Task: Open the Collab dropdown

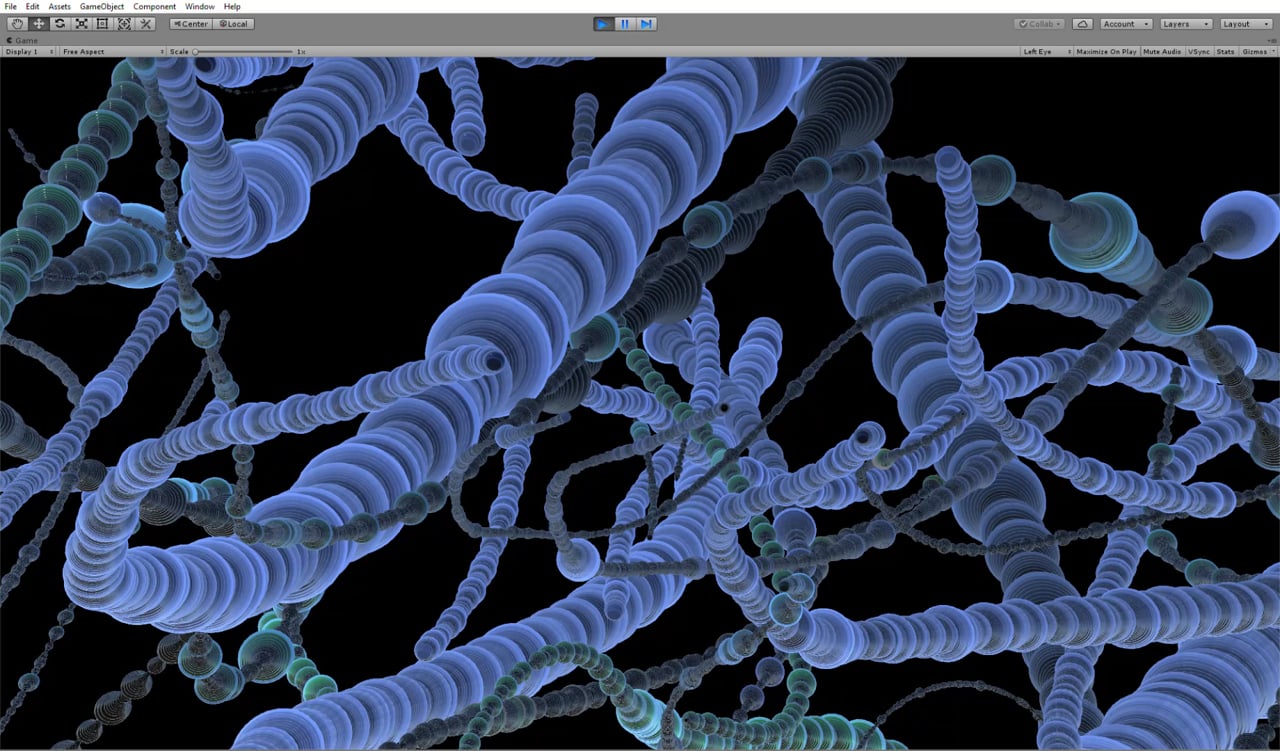Action: [1039, 23]
